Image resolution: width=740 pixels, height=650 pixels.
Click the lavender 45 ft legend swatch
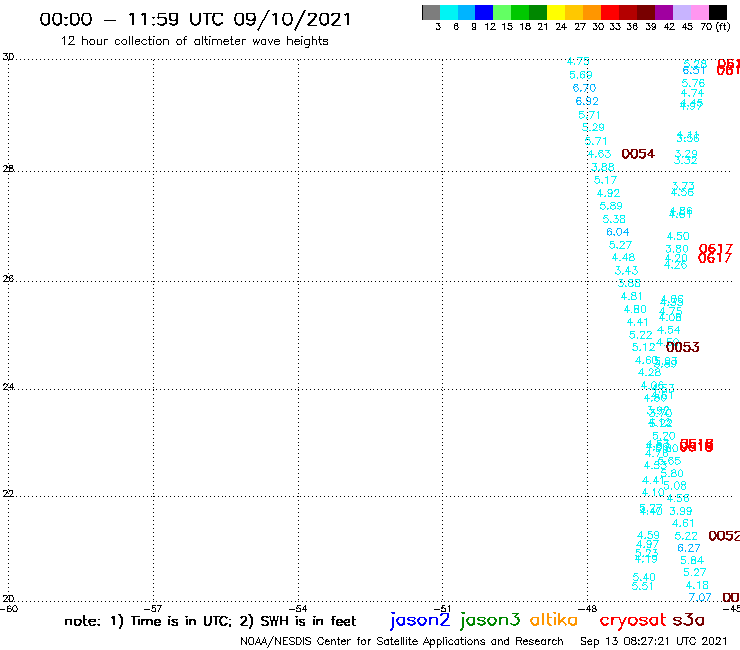pyautogui.click(x=681, y=12)
